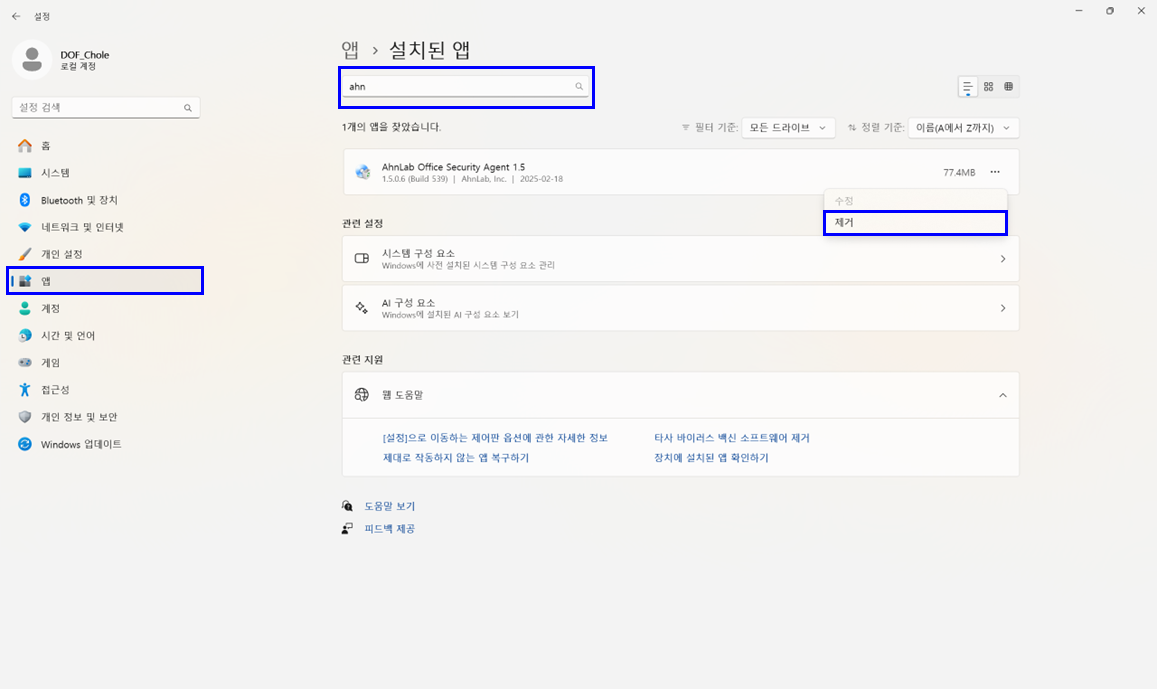Open the 정렬 기준 sort dropdown
The width and height of the screenshot is (1157, 689).
coord(963,128)
